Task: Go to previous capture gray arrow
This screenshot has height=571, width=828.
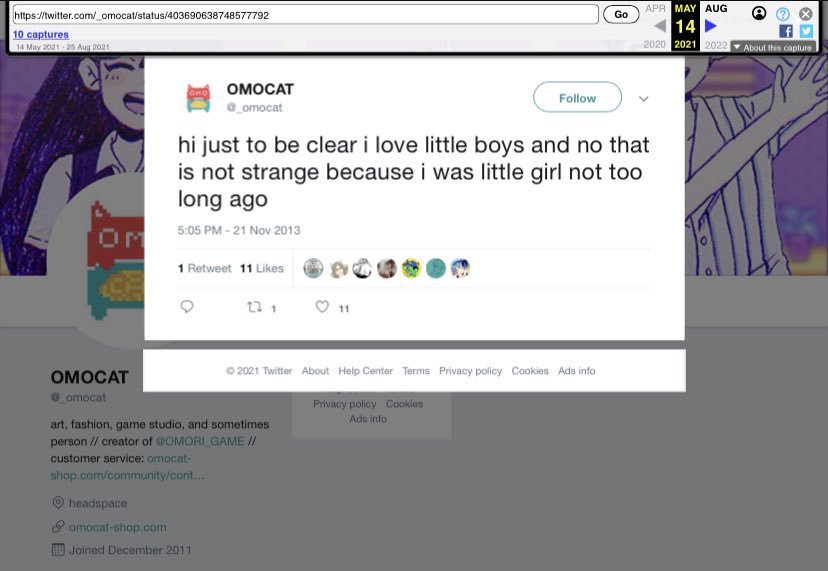Action: 660,25
